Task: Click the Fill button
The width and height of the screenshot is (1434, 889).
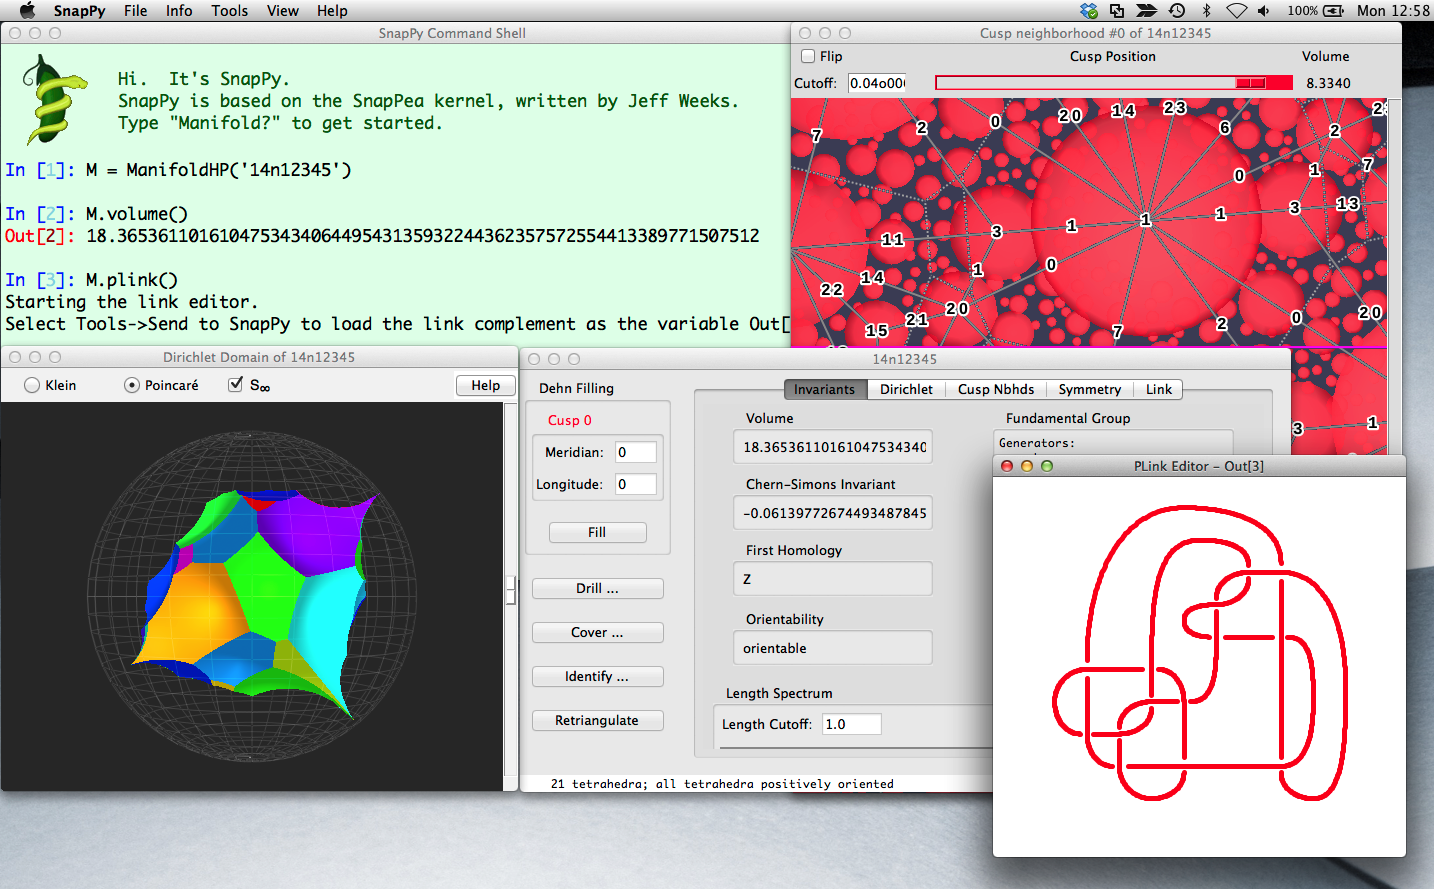Action: [597, 532]
